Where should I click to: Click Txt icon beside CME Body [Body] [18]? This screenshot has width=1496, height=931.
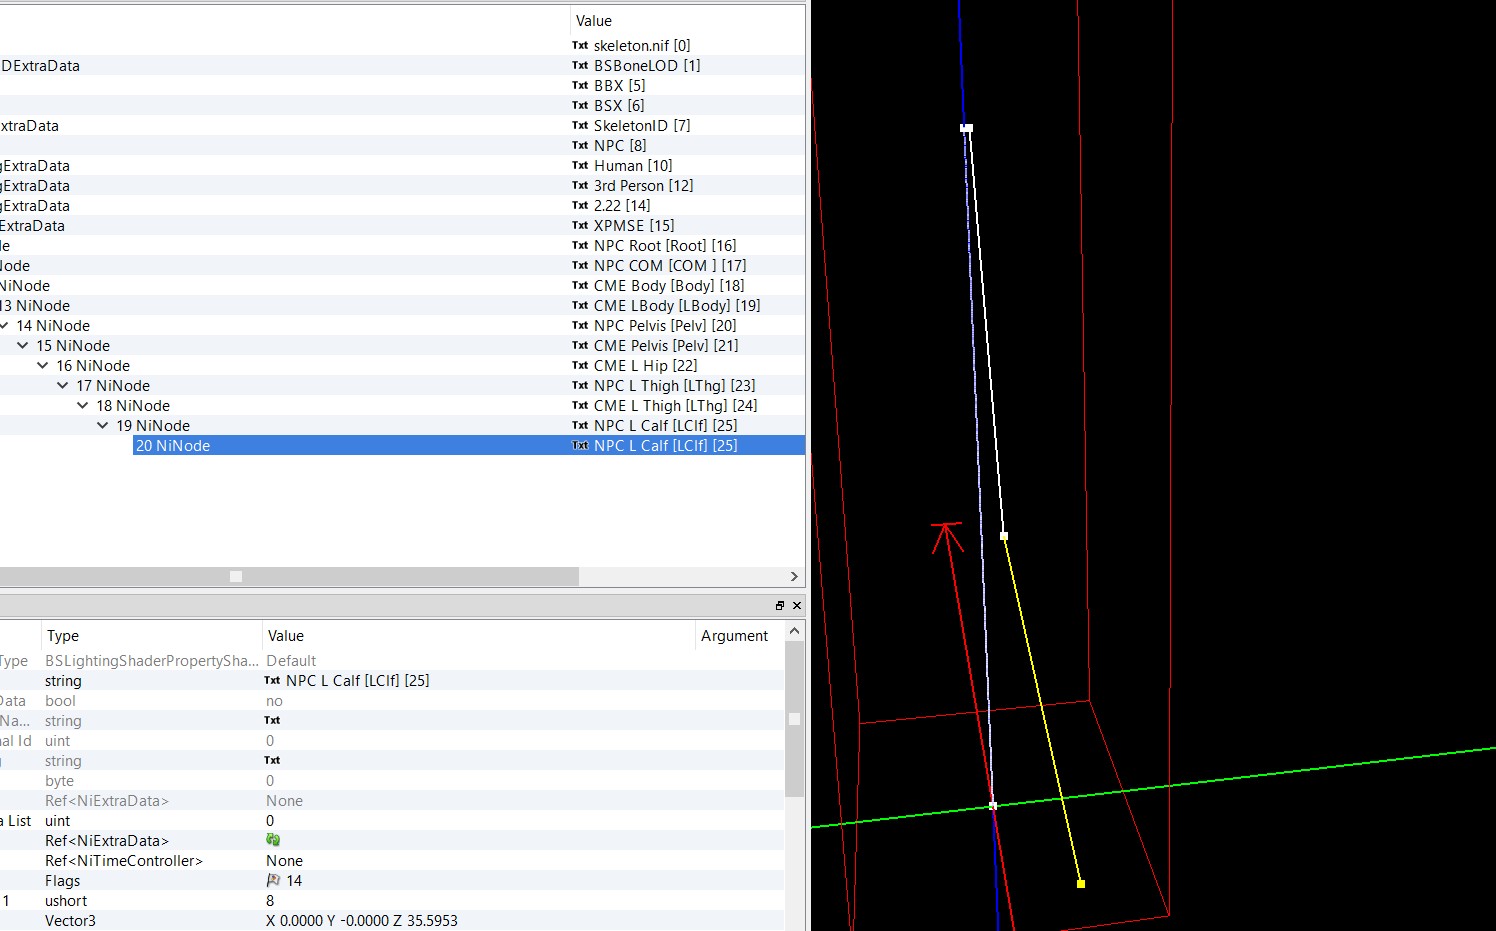point(580,286)
